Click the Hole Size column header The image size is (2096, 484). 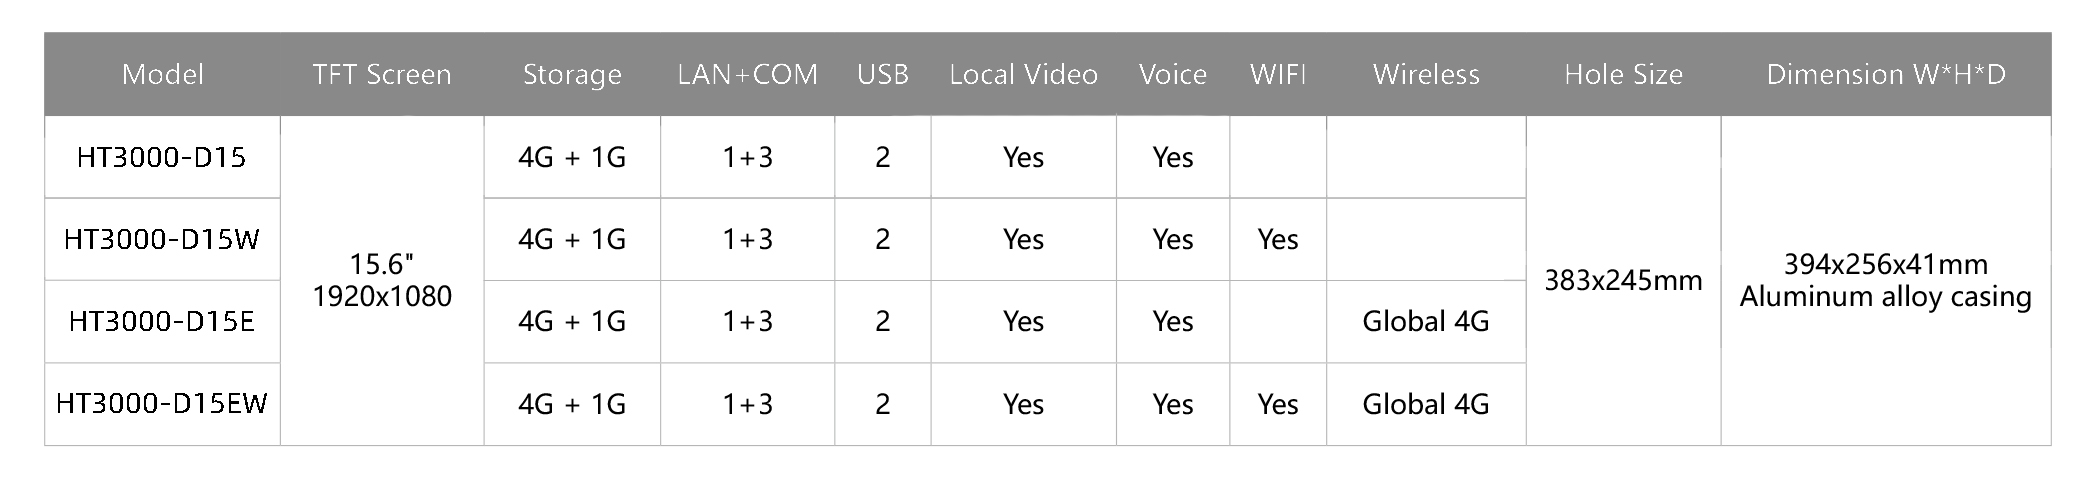pyautogui.click(x=1623, y=74)
